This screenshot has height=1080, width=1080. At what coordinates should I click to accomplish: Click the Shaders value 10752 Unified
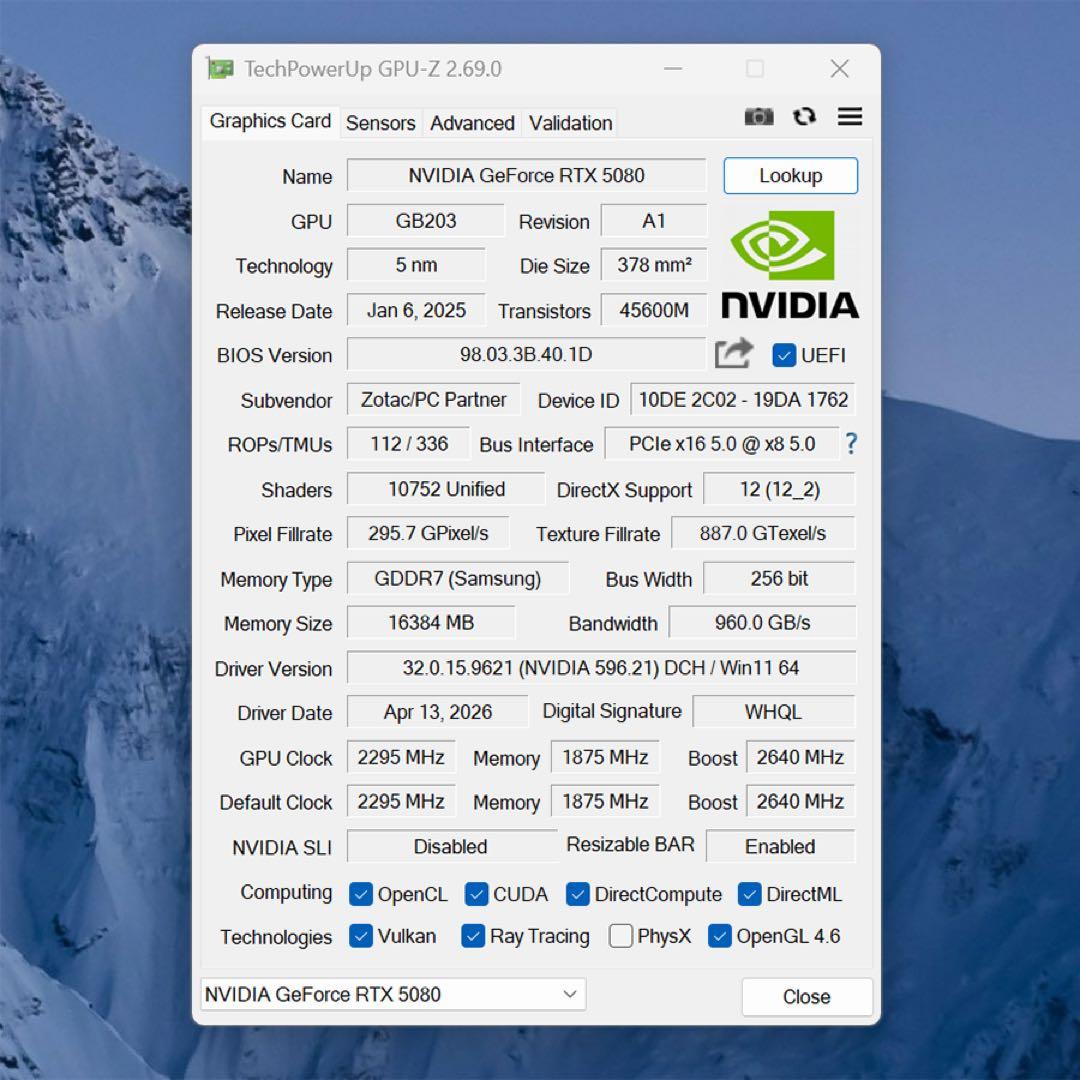(x=446, y=489)
